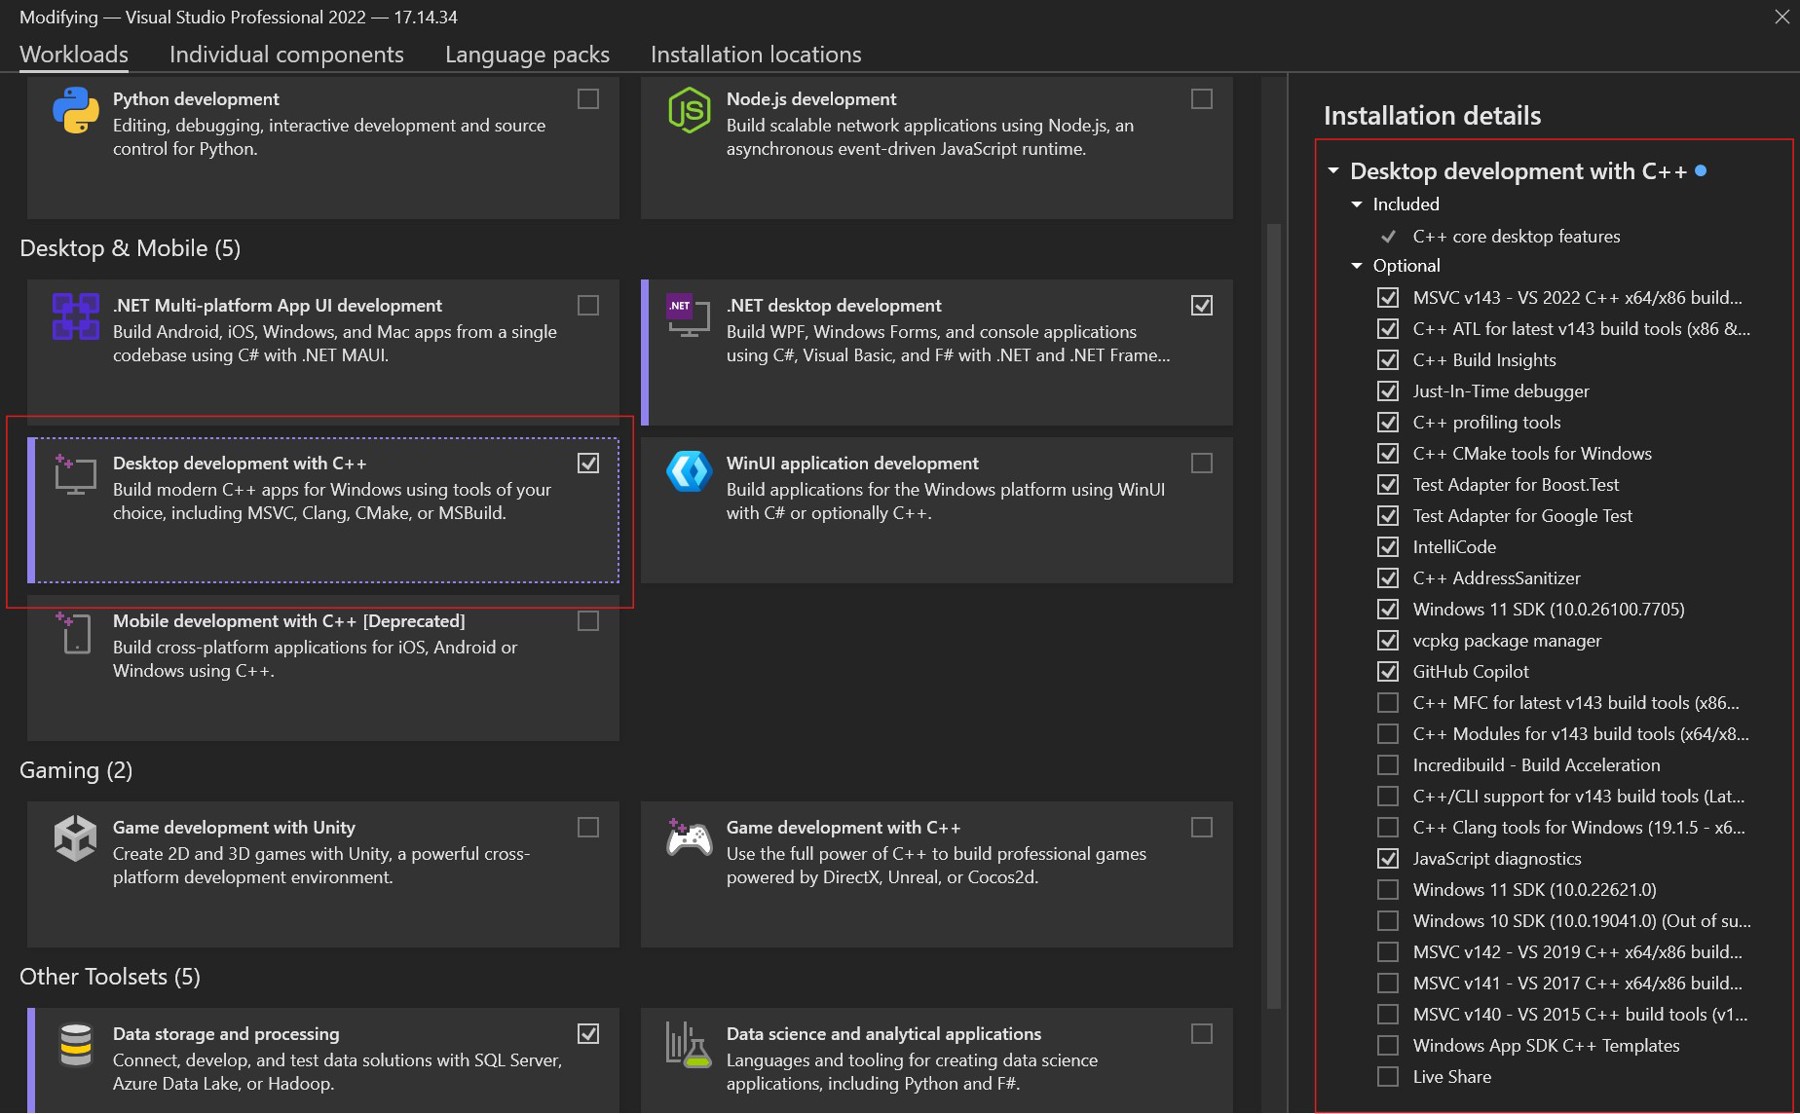Check Incredibuild - Build Acceleration
The height and width of the screenshot is (1114, 1800).
[1388, 765]
